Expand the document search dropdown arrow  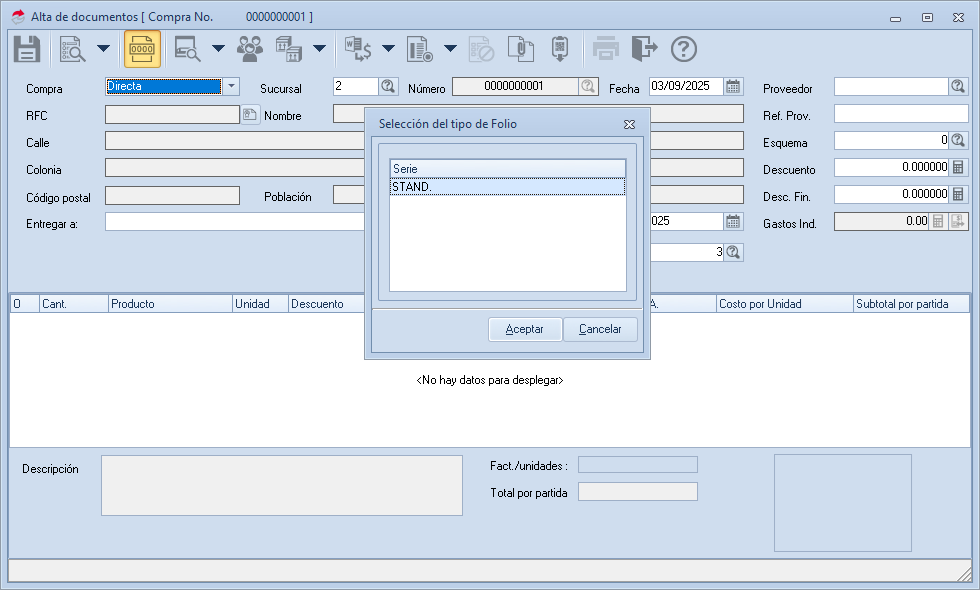pyautogui.click(x=103, y=48)
